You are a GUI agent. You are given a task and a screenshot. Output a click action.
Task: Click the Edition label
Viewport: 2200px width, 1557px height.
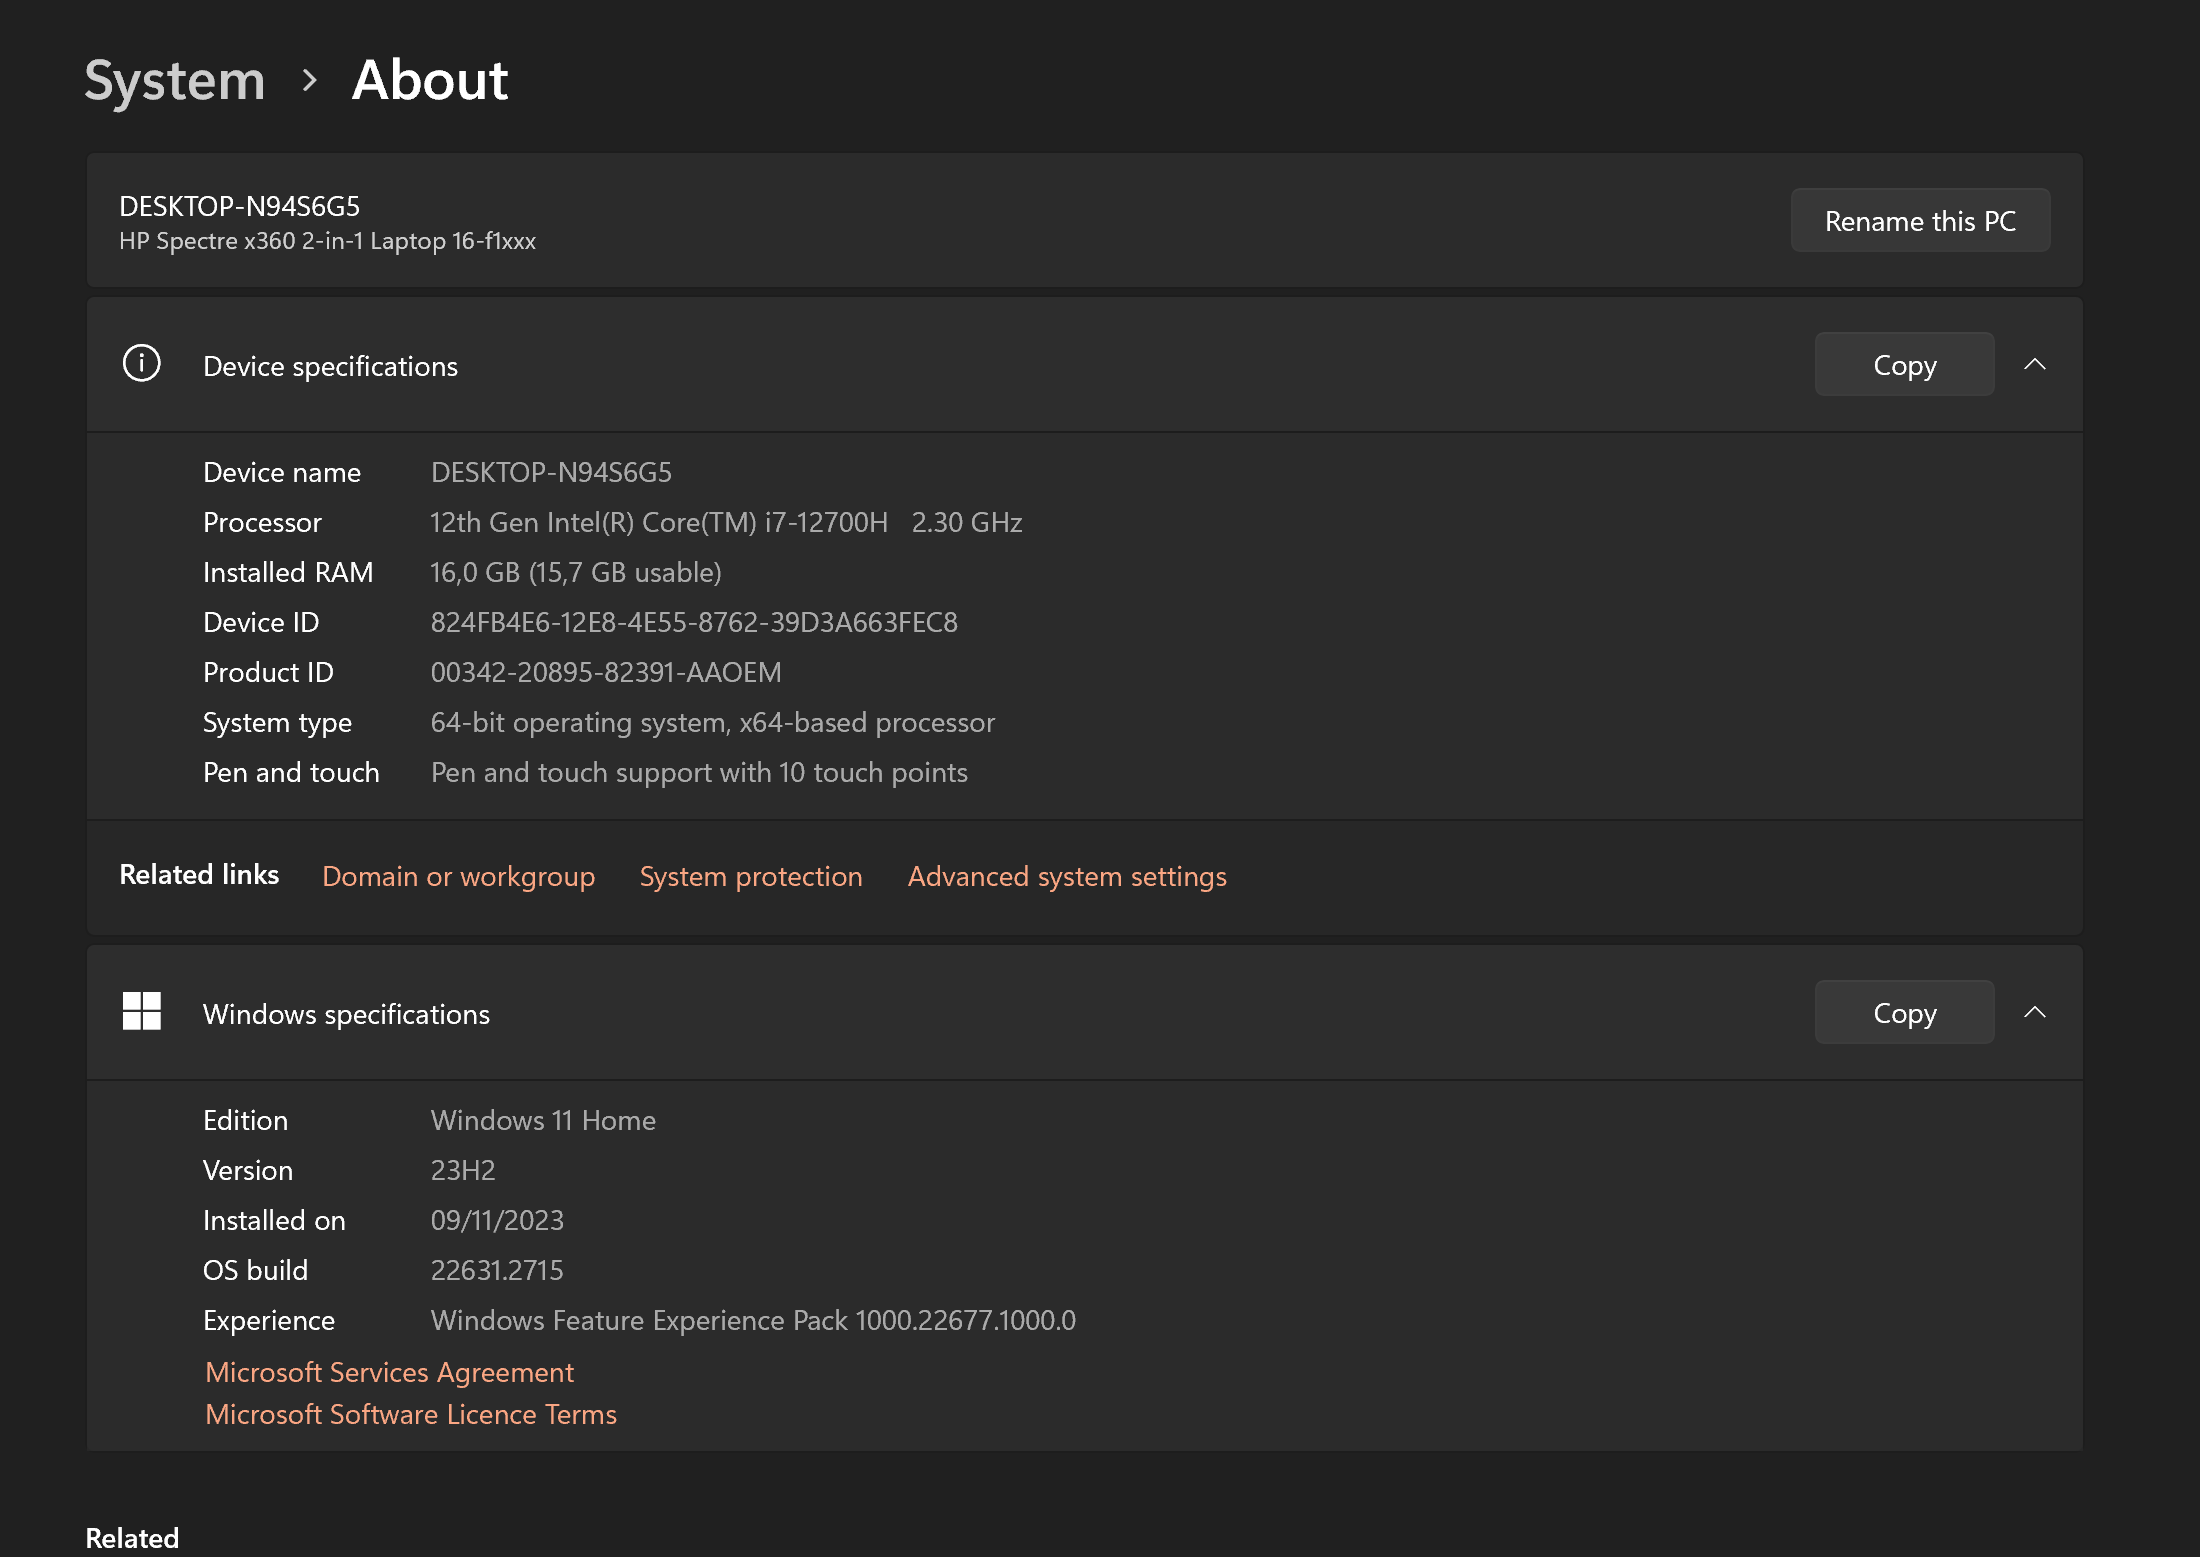(x=245, y=1120)
